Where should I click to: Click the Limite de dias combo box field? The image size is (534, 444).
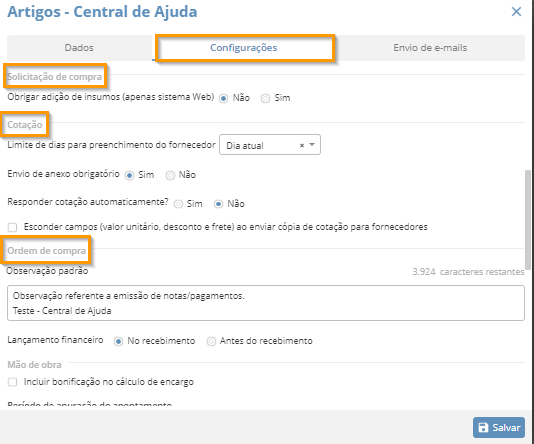(x=270, y=145)
